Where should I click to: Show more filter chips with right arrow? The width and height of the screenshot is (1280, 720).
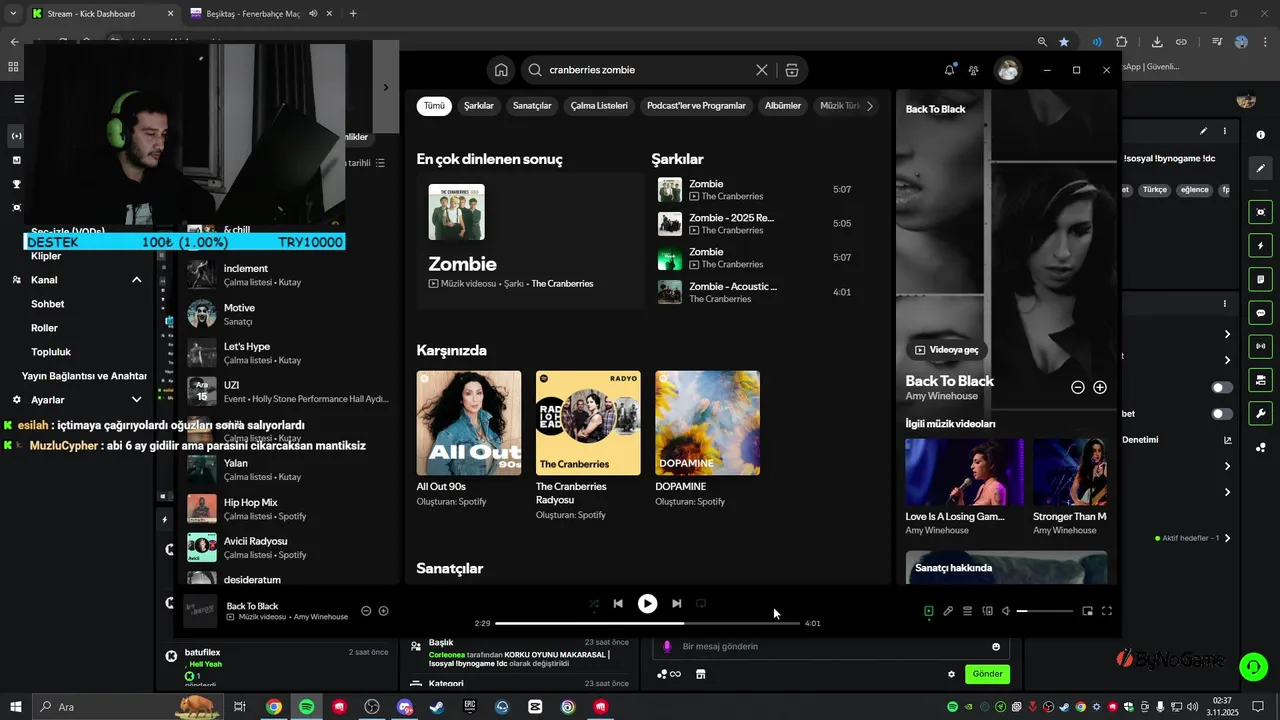(870, 105)
